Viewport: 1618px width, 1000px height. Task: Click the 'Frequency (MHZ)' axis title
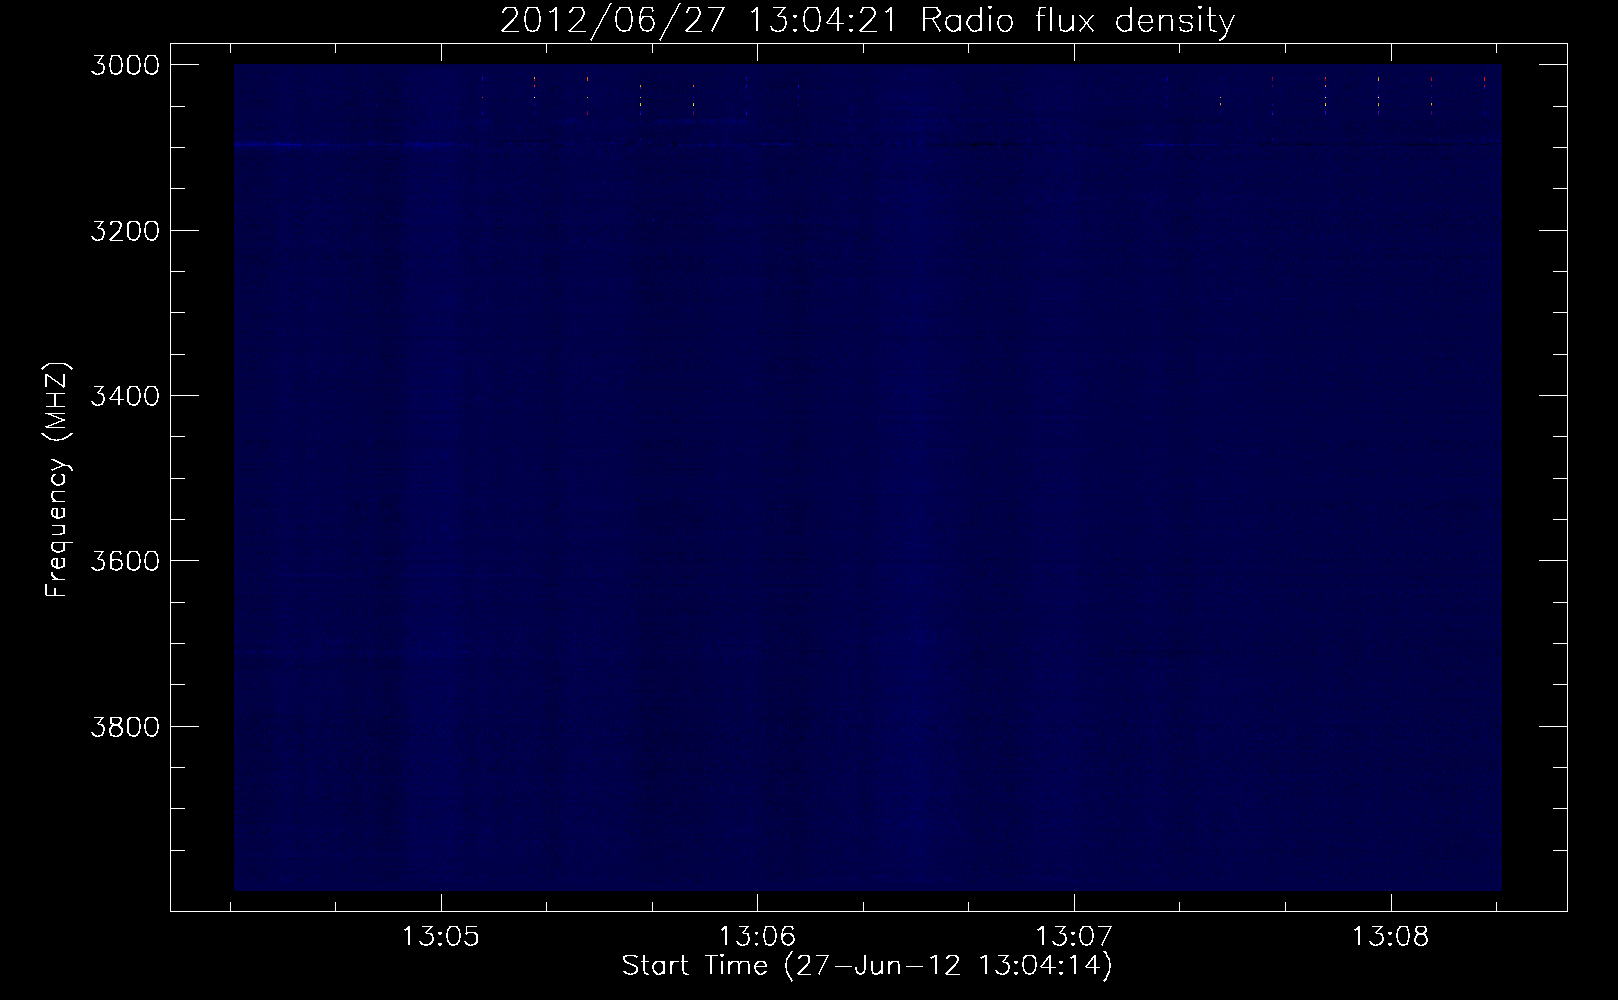57,480
